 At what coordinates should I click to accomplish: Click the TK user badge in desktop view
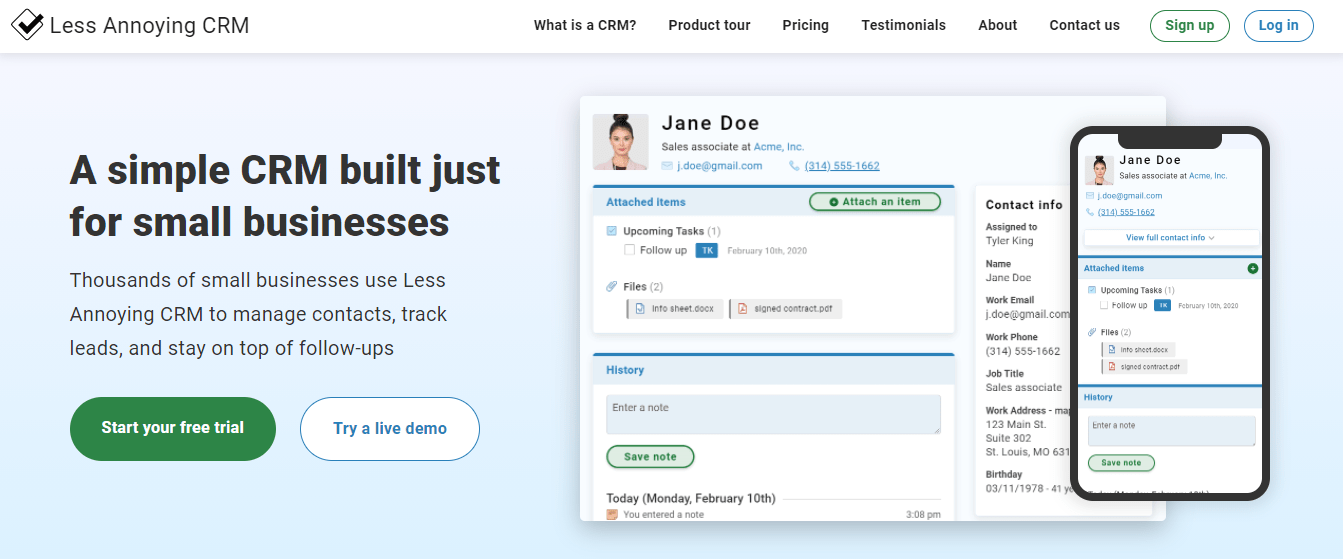pos(707,250)
